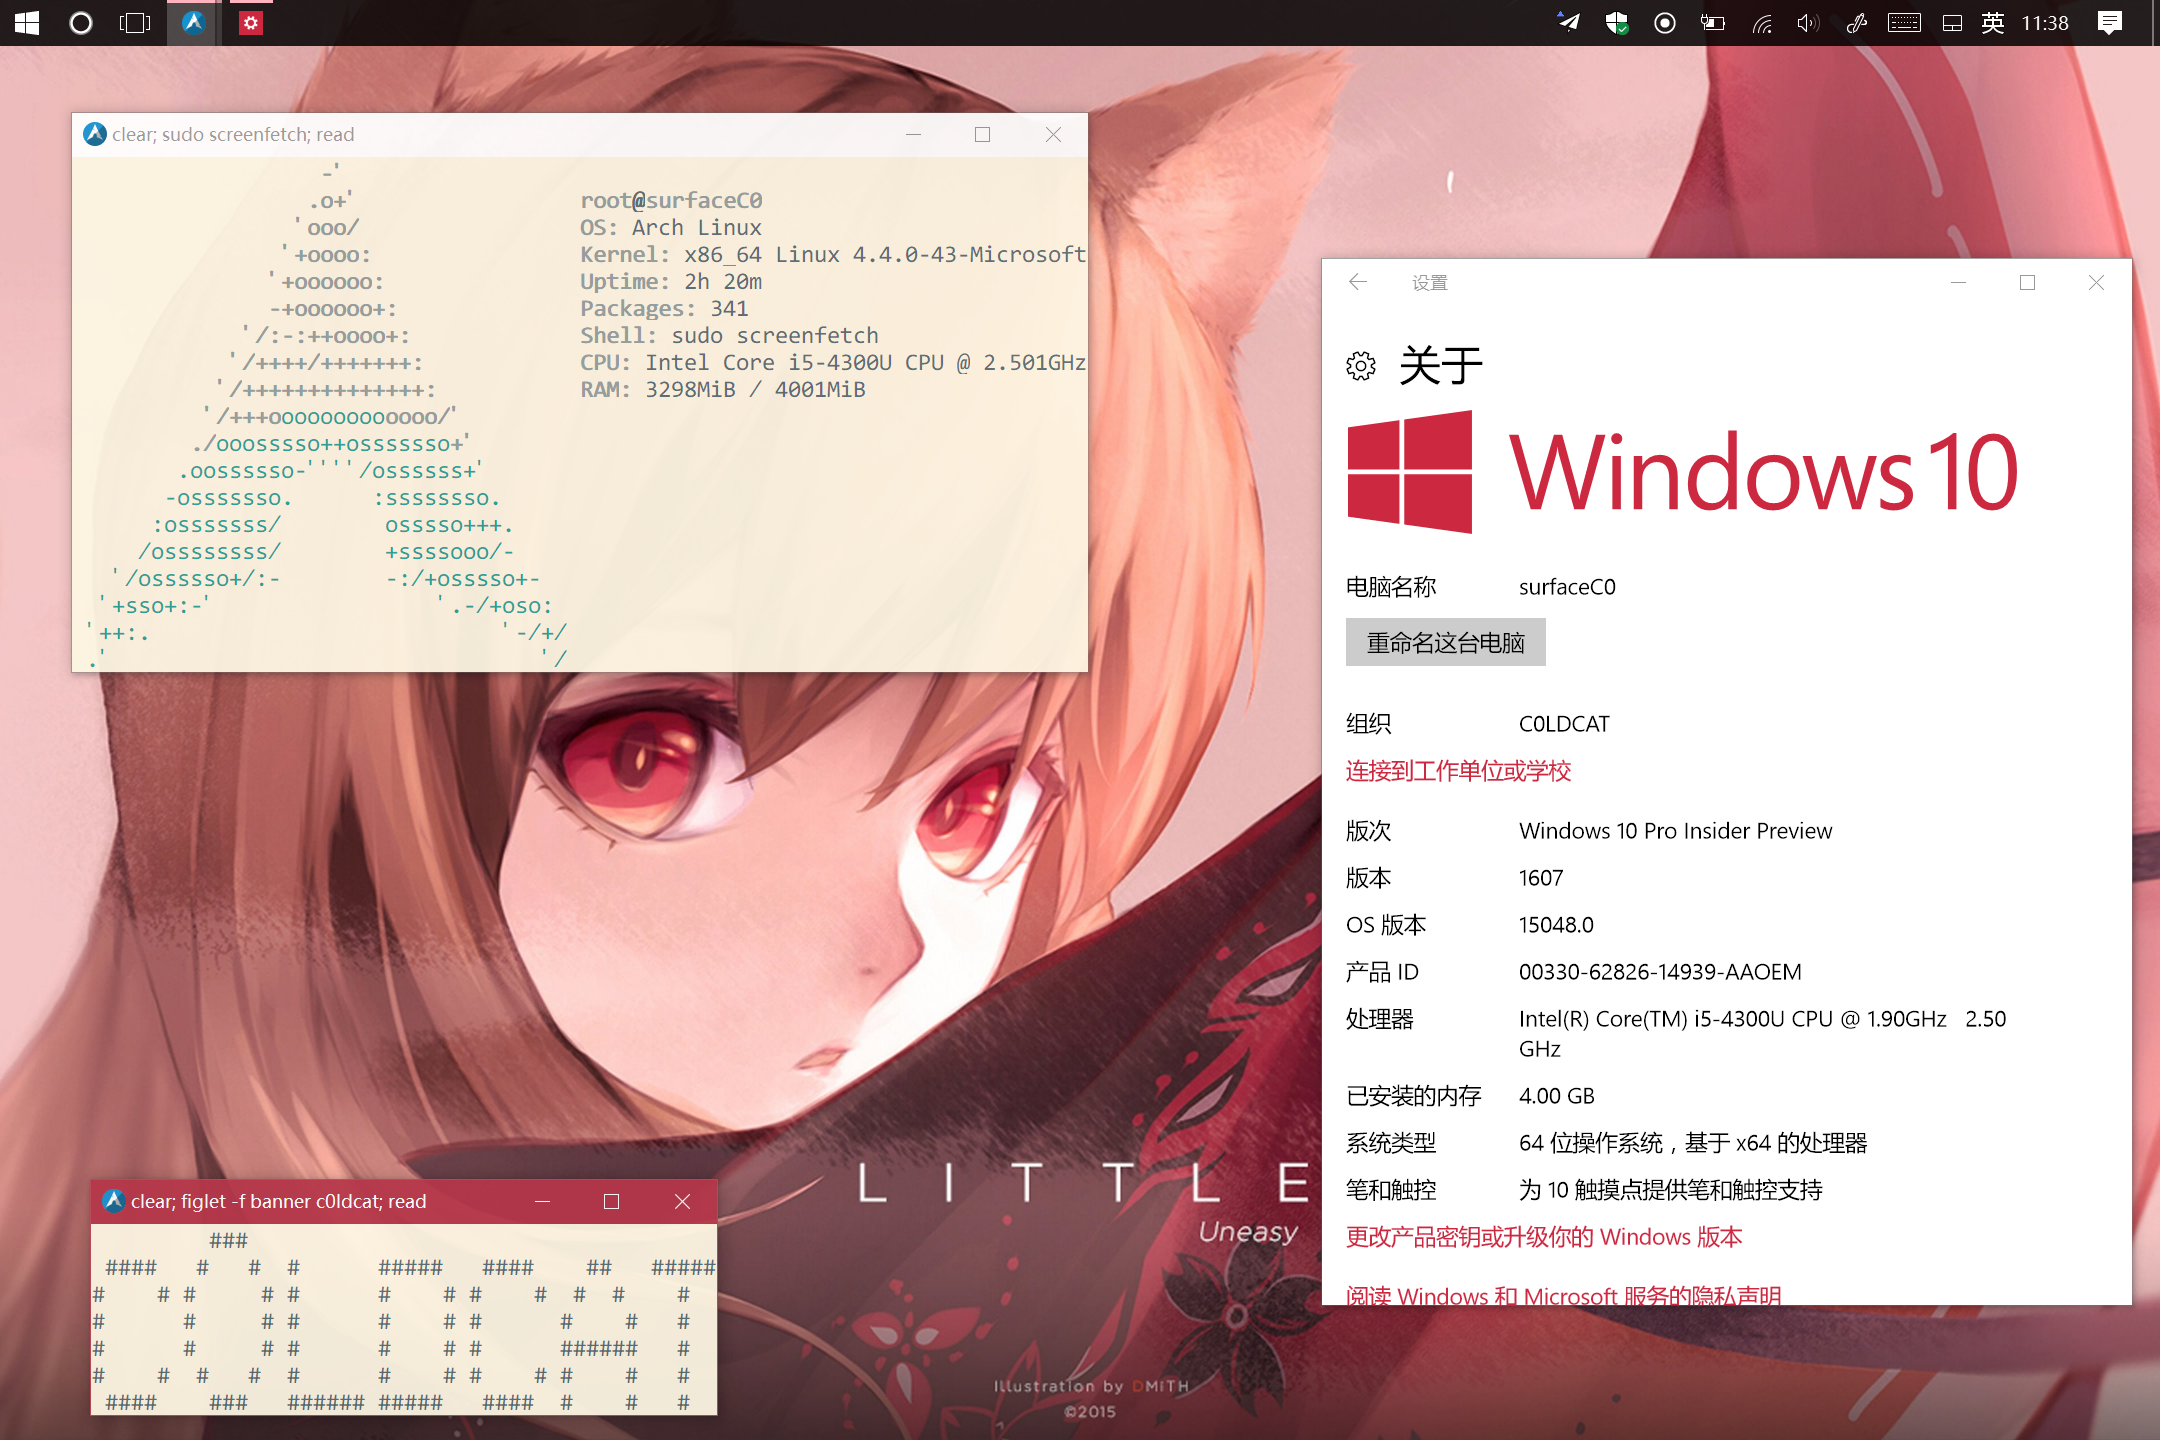Open Task View from the taskbar
The width and height of the screenshot is (2160, 1440).
click(135, 22)
